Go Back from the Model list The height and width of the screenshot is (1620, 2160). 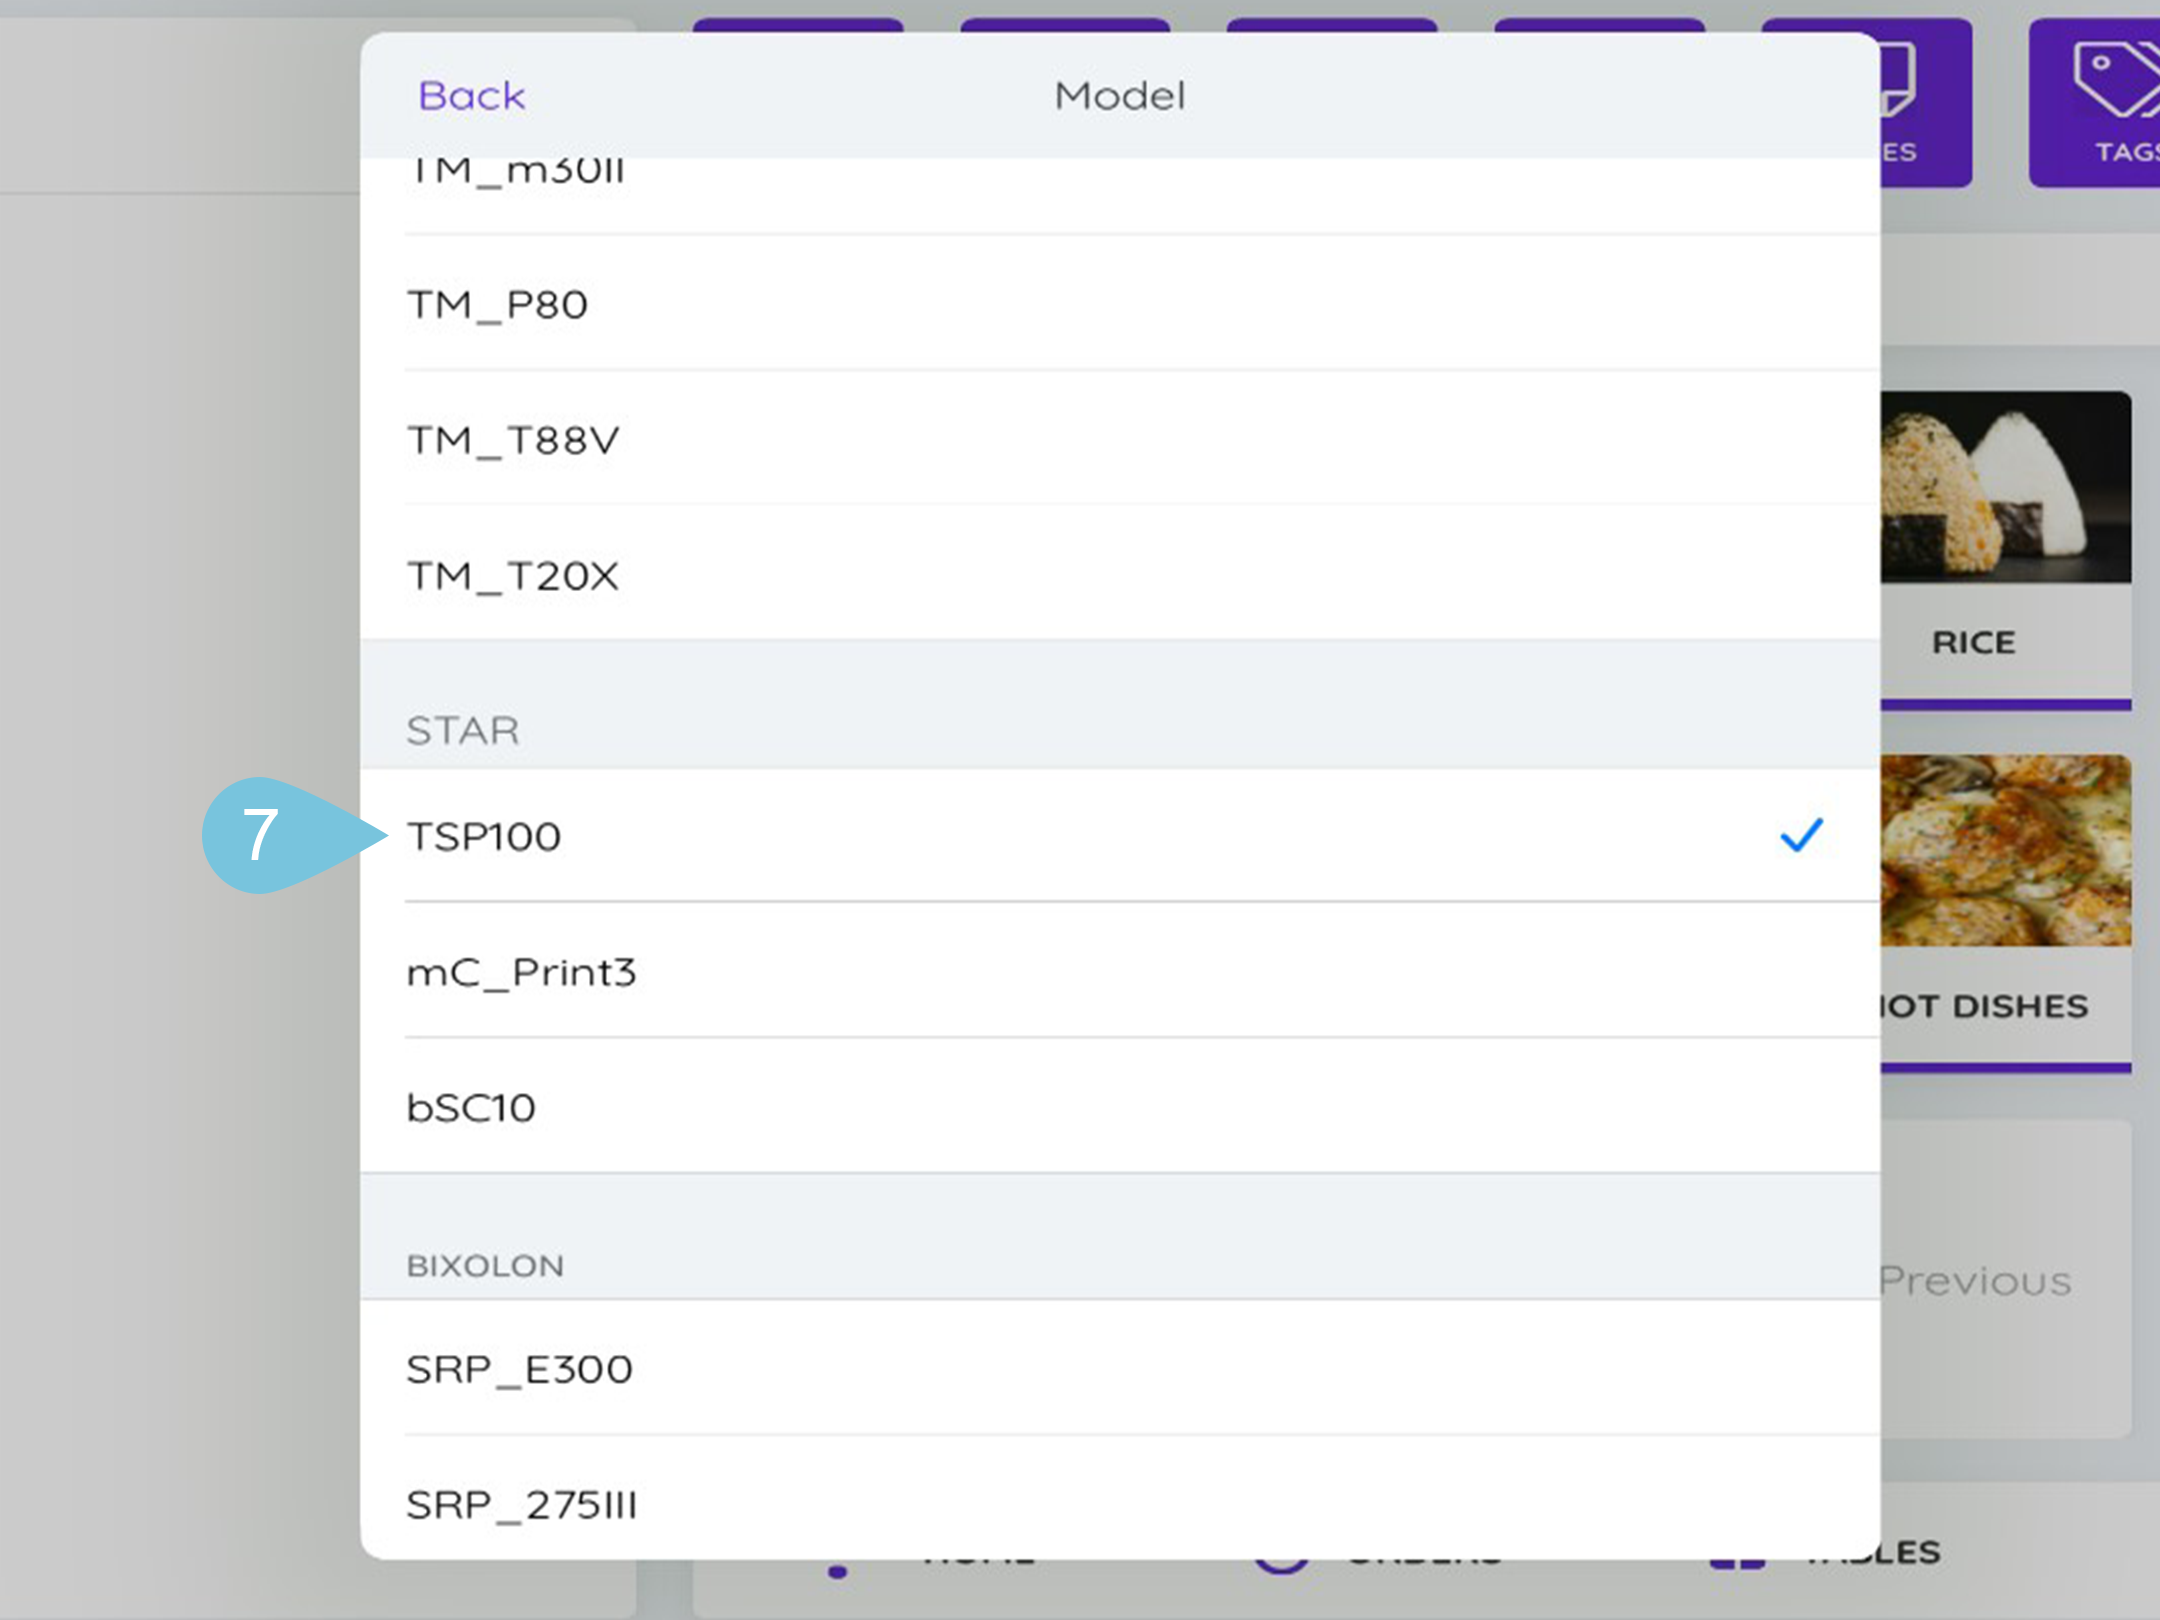pyautogui.click(x=471, y=96)
